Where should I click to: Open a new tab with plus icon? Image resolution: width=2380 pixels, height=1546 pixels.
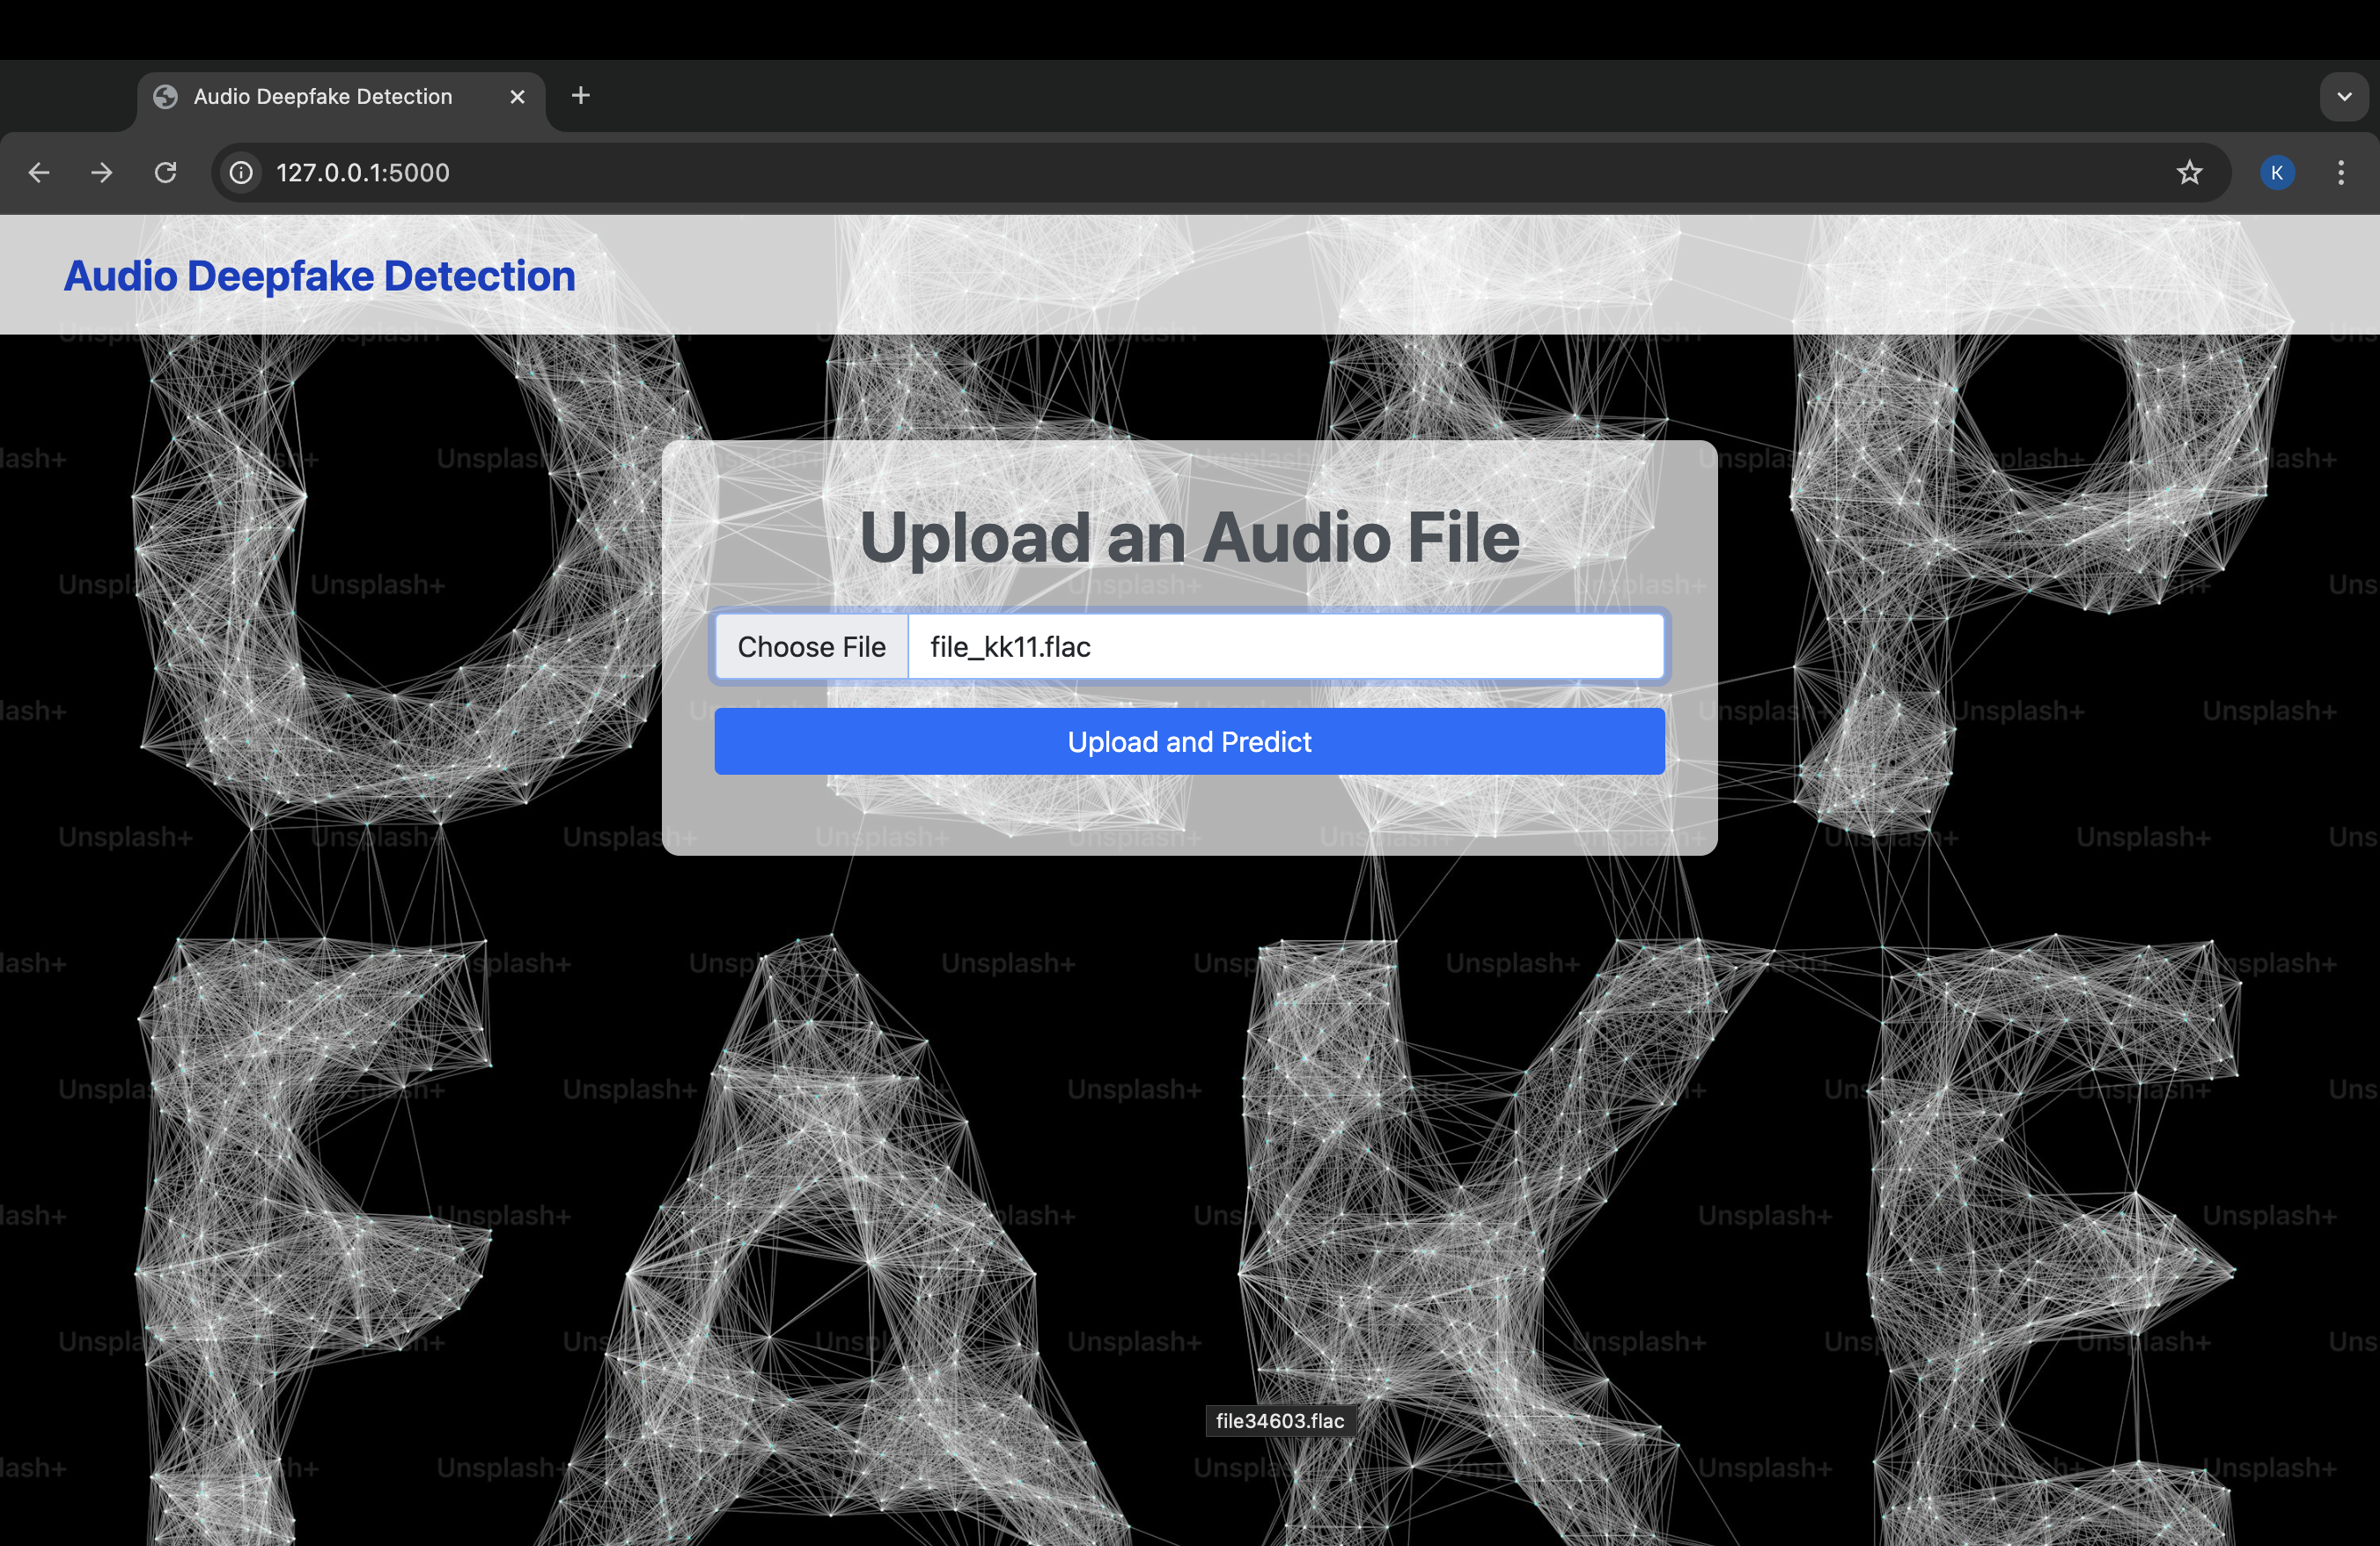[x=581, y=96]
